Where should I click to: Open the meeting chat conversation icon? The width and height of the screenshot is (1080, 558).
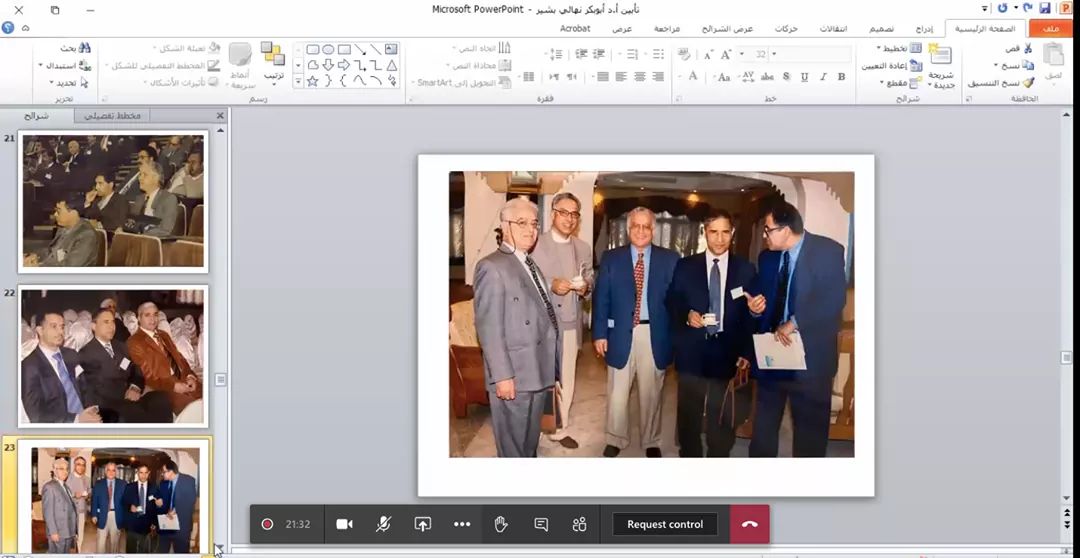[x=541, y=524]
